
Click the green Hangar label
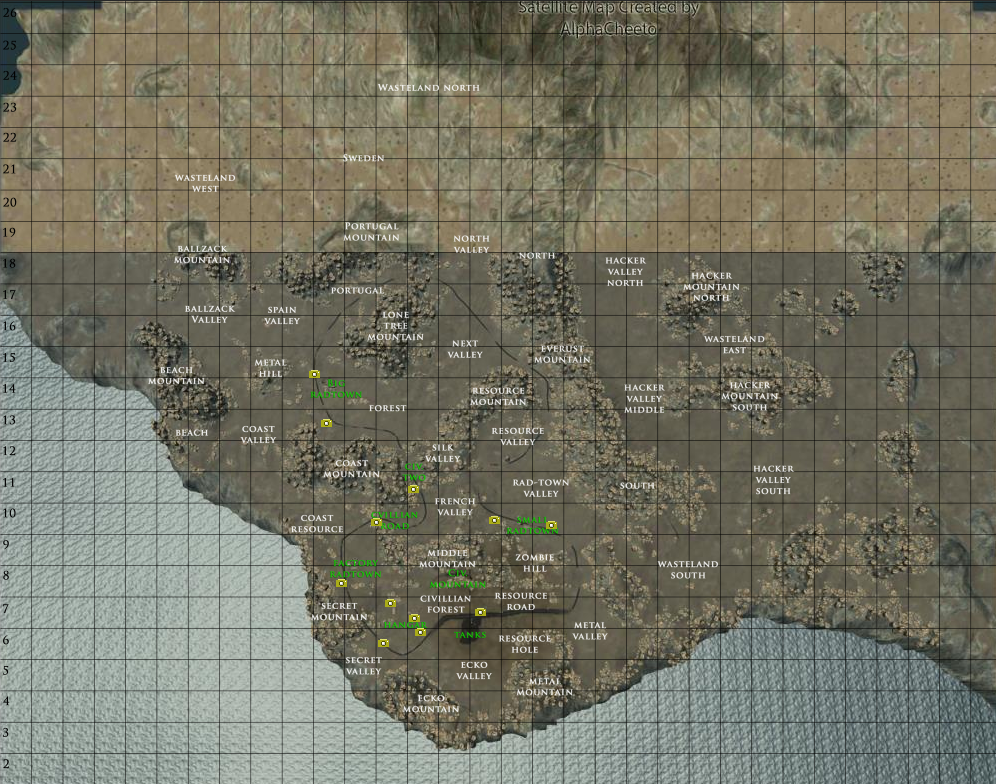pyautogui.click(x=404, y=625)
